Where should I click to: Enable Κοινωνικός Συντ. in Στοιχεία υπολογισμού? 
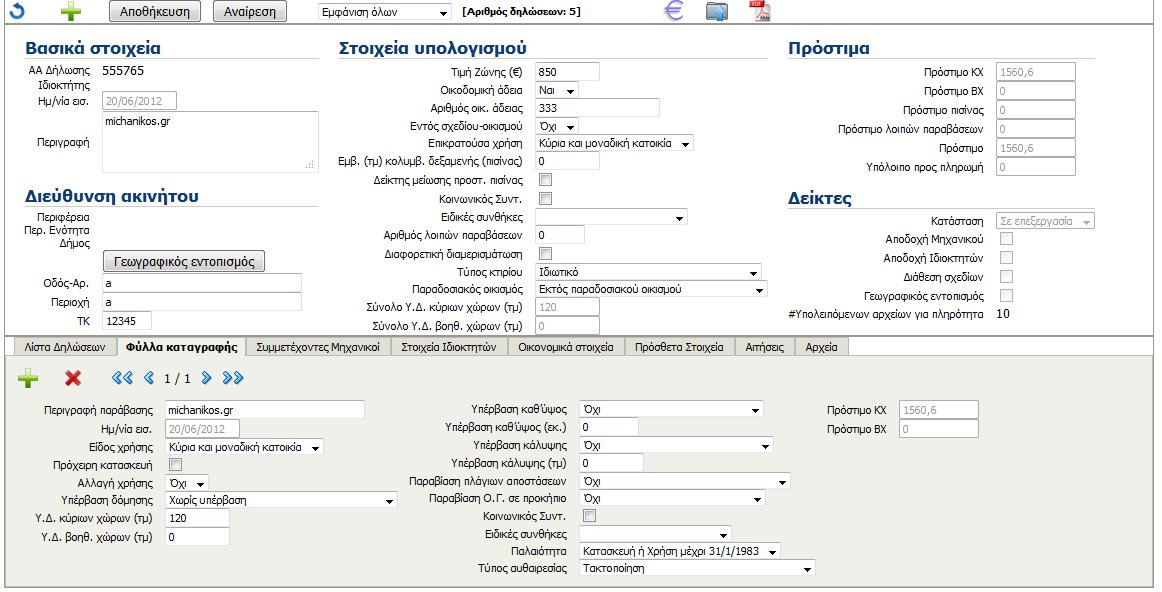(545, 199)
